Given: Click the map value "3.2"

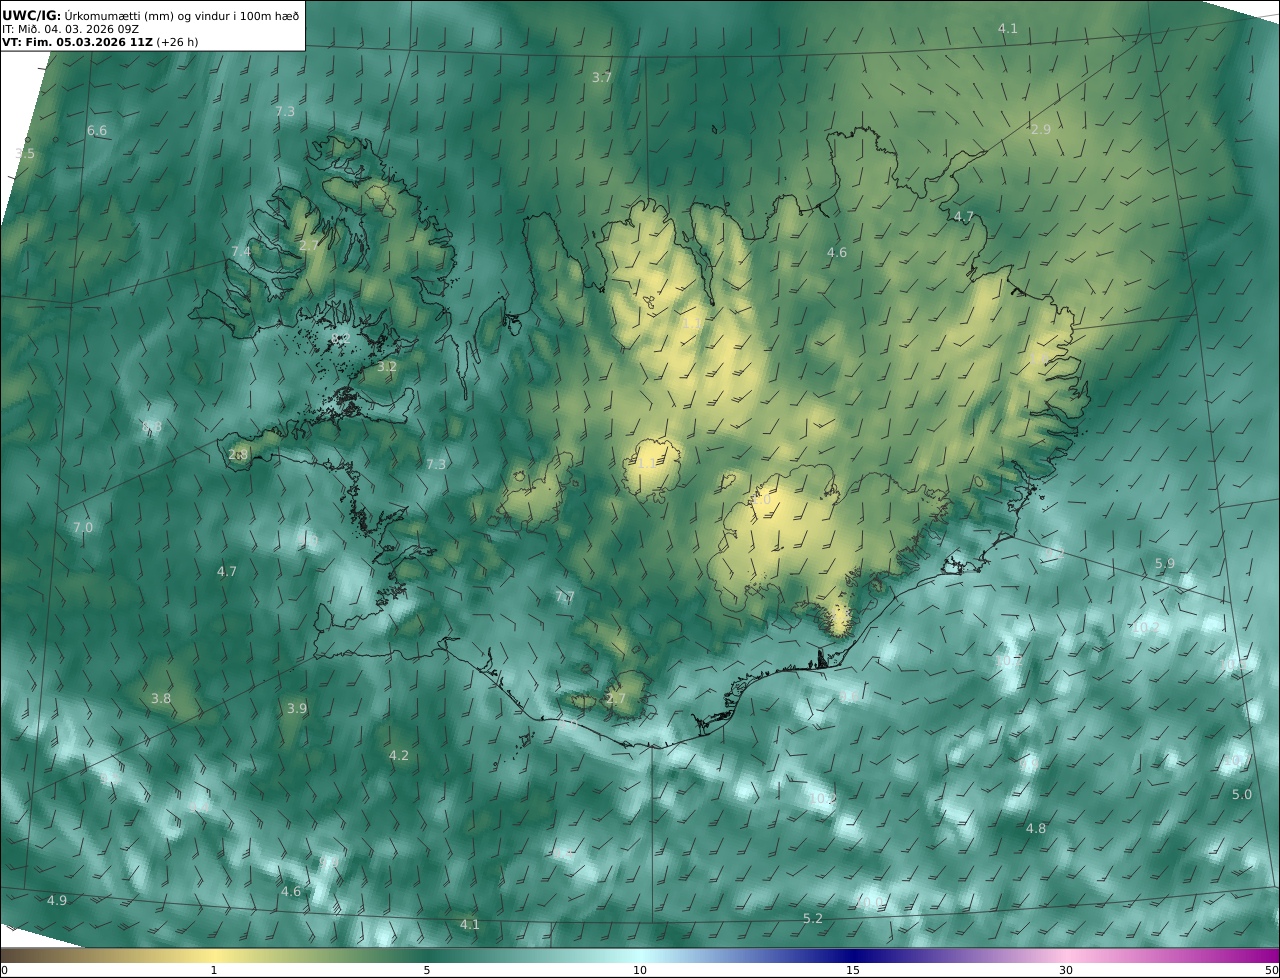Looking at the screenshot, I should 387,367.
